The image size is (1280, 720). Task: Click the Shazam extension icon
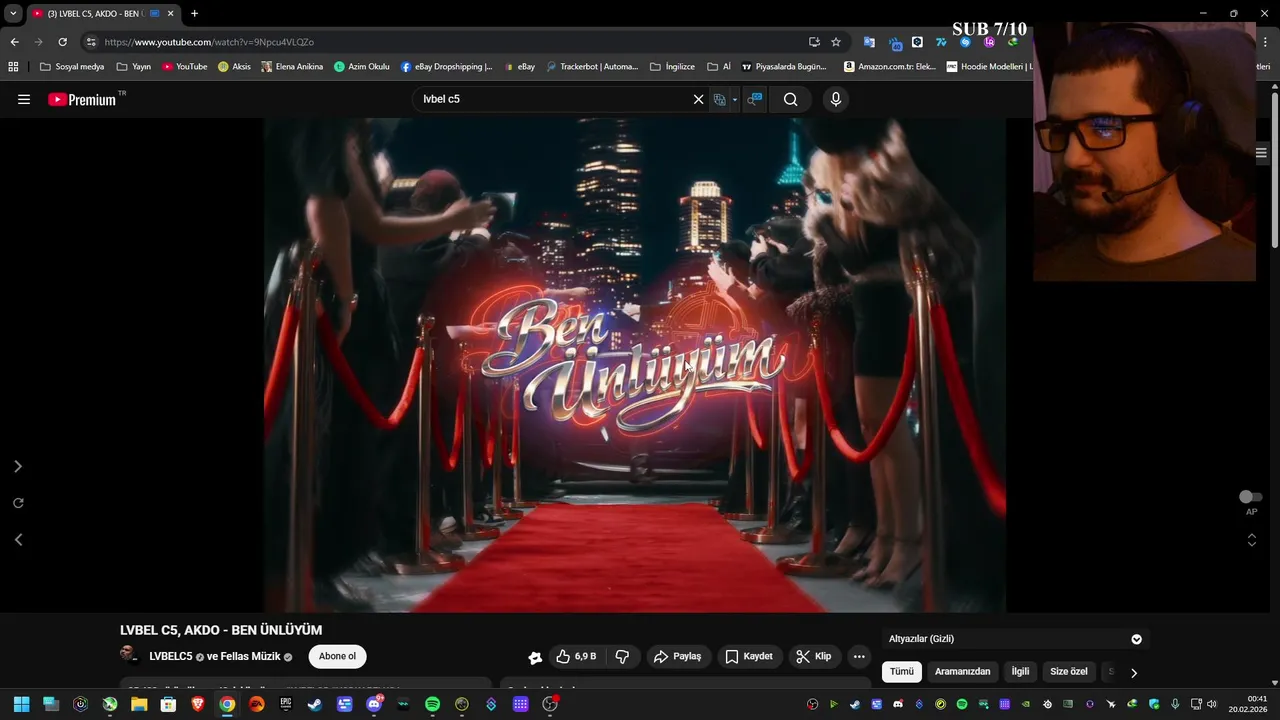tap(965, 42)
